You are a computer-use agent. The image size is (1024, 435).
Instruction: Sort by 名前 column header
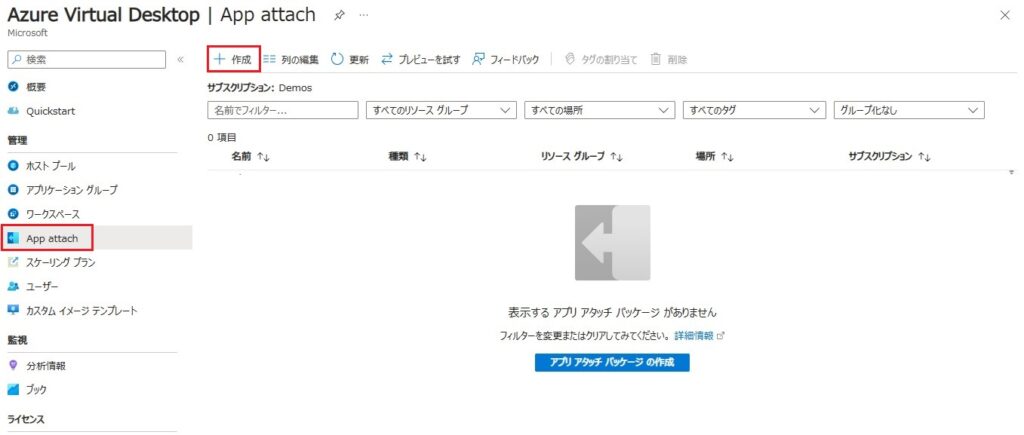click(x=251, y=157)
